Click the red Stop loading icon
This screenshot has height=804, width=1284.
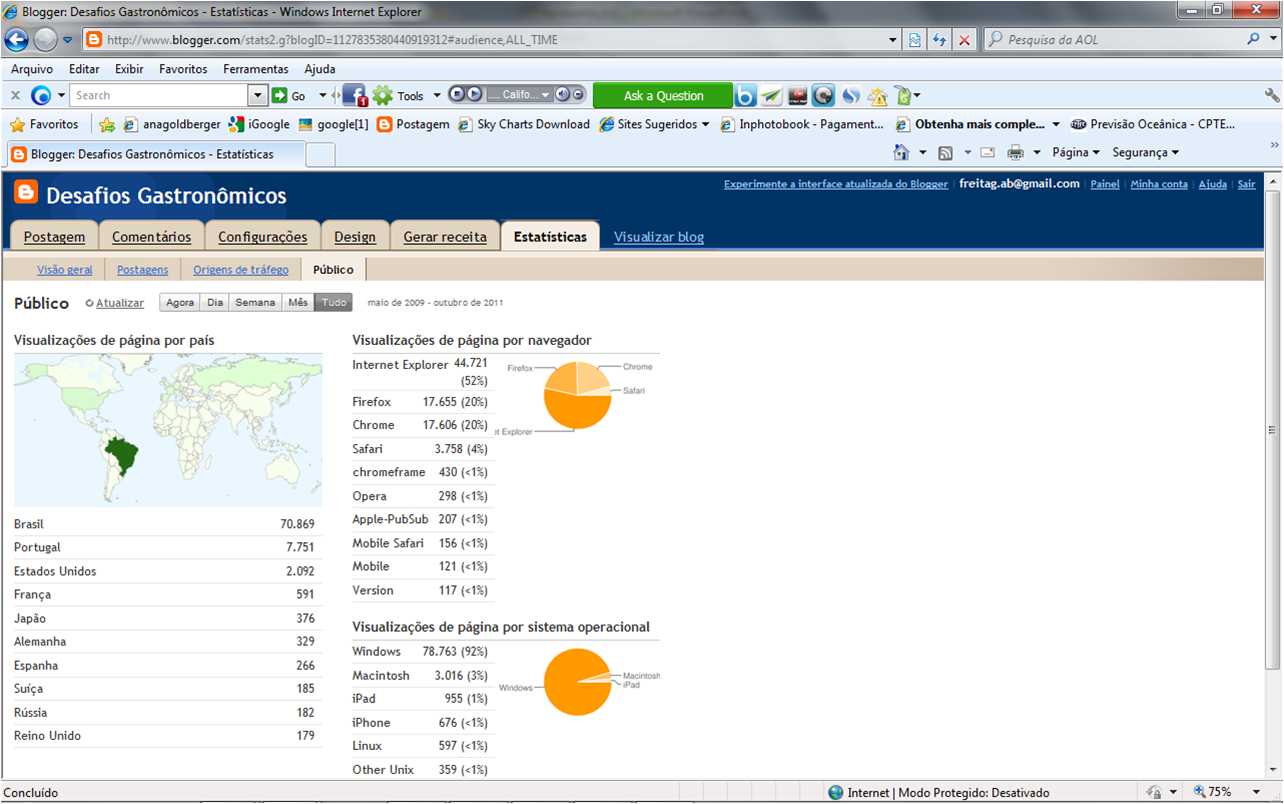964,40
